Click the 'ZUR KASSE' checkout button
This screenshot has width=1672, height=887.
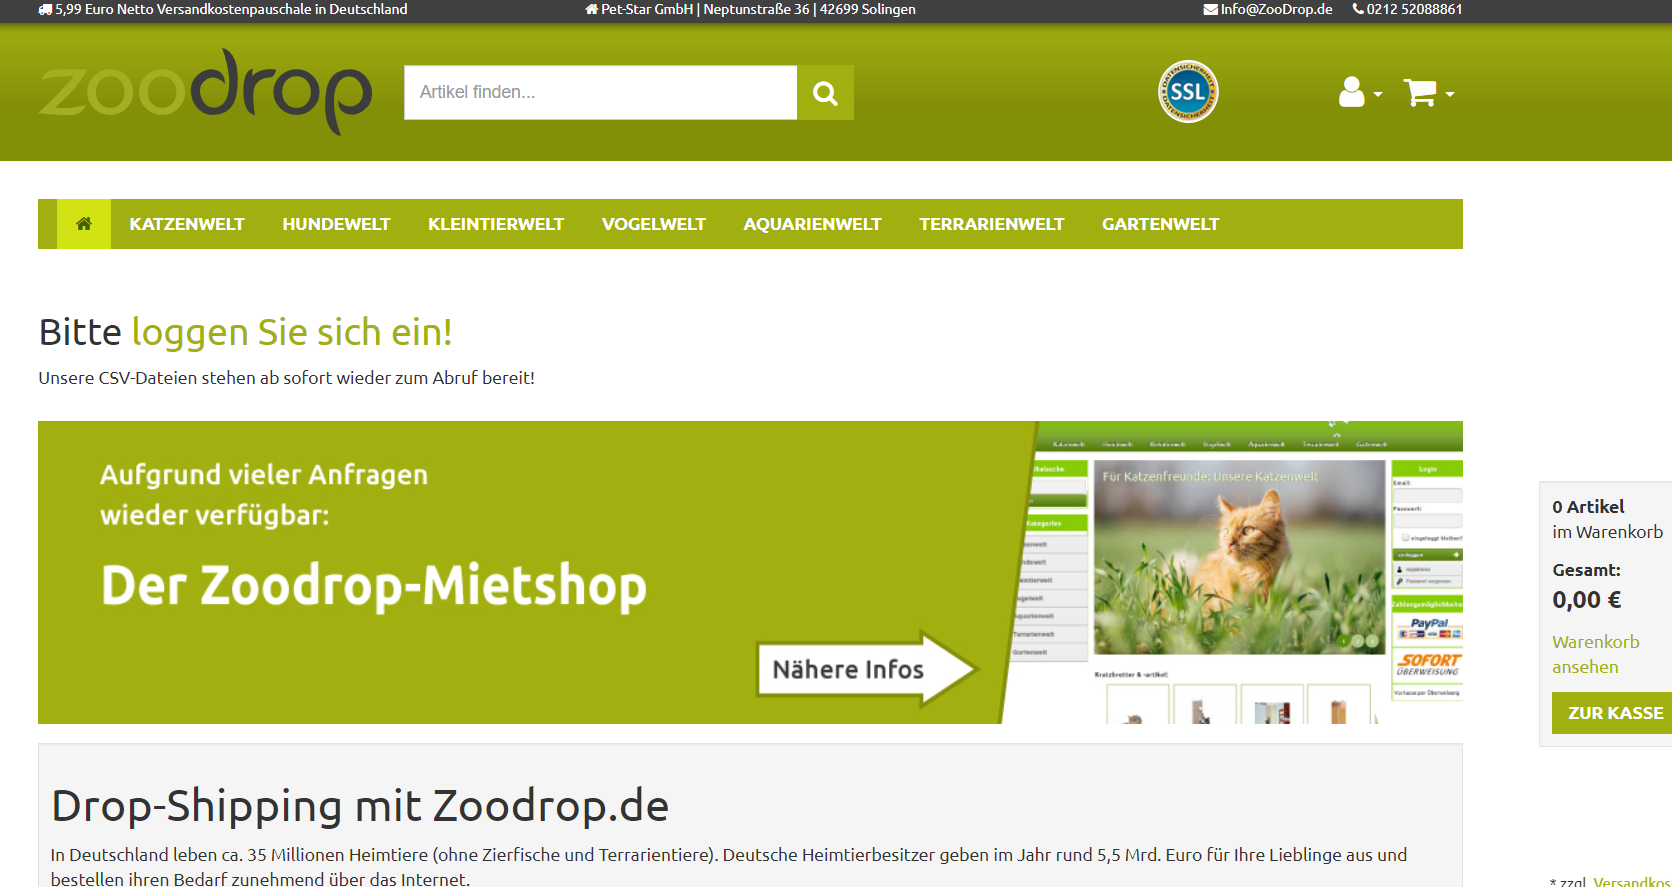point(1612,713)
